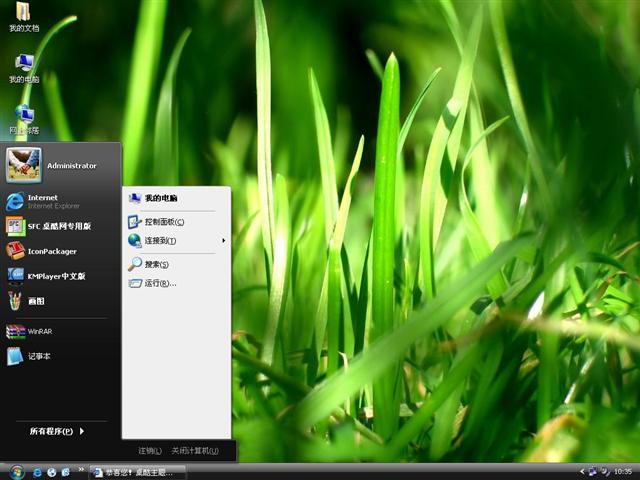Open 我的电脑 in Start menu right pane

pos(176,198)
